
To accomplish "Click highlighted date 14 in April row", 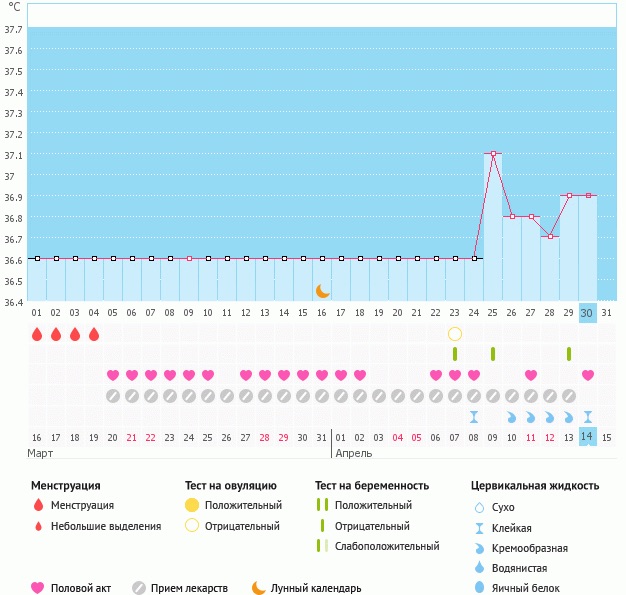I will 588,437.
